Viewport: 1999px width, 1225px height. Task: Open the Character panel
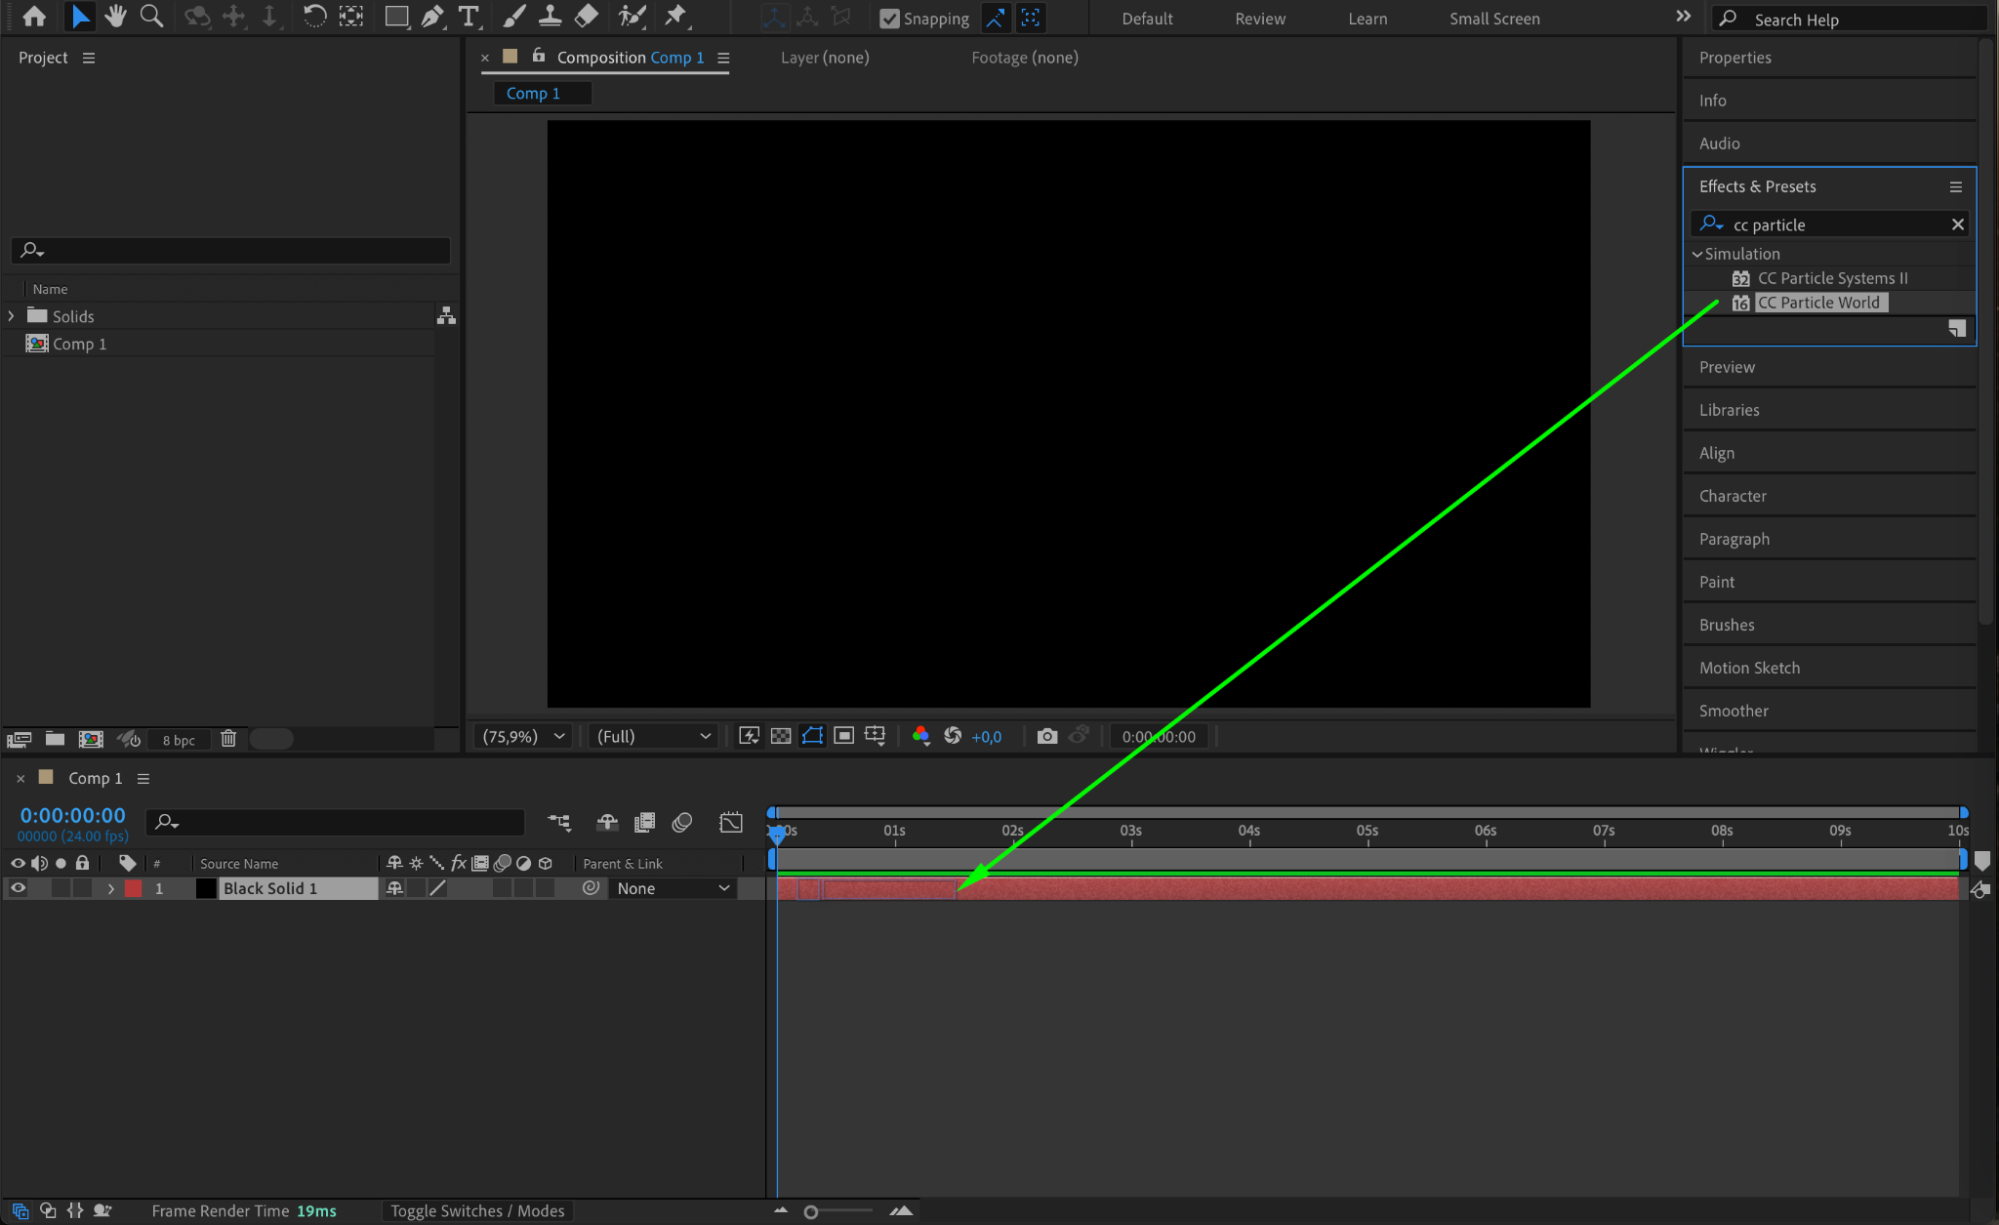point(1732,496)
